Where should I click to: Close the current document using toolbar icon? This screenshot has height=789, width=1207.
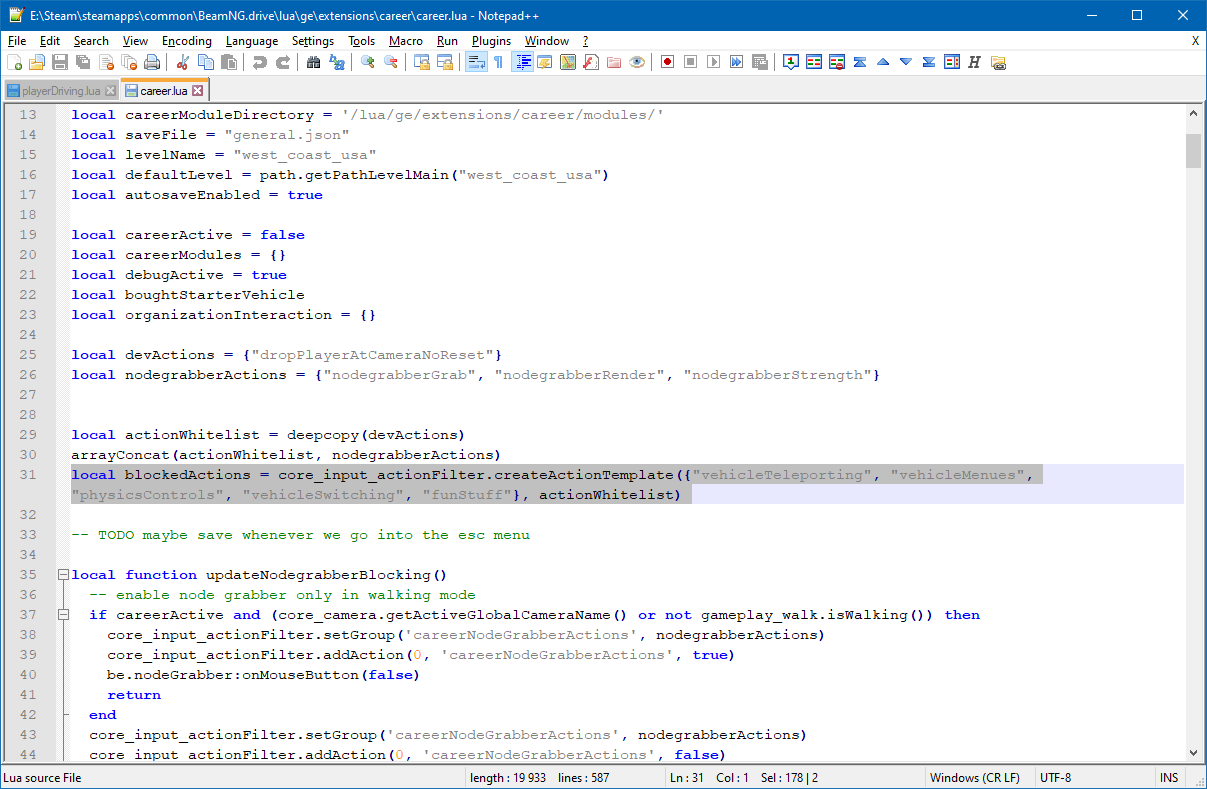pyautogui.click(x=106, y=62)
